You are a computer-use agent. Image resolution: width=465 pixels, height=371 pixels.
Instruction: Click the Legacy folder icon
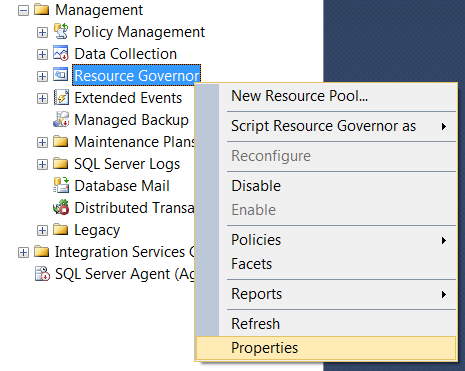click(61, 229)
